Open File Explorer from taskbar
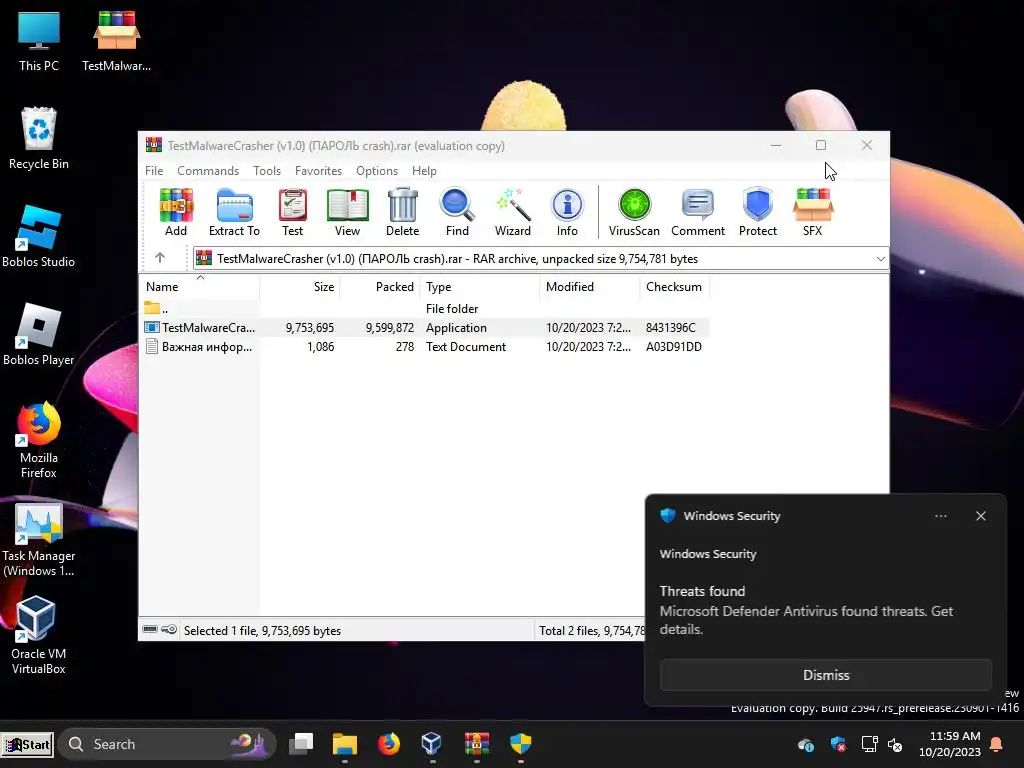This screenshot has height=768, width=1024. coord(344,743)
